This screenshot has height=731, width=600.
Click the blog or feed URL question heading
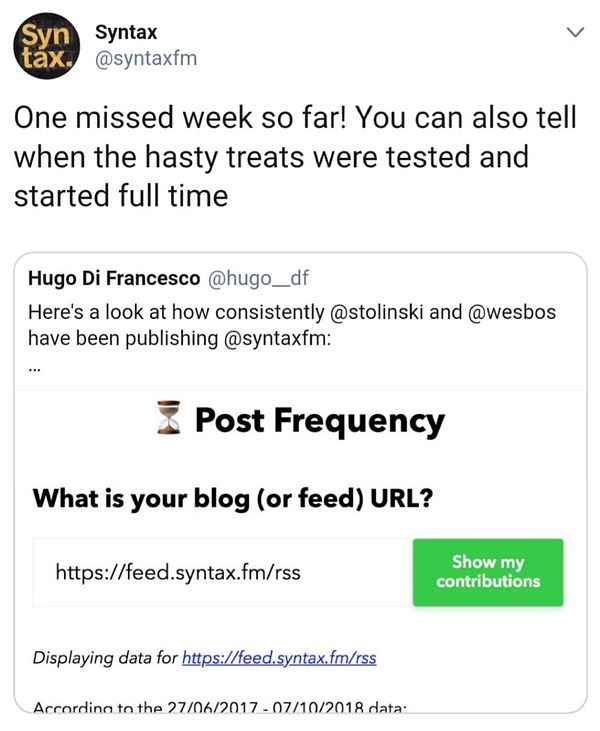point(232,498)
